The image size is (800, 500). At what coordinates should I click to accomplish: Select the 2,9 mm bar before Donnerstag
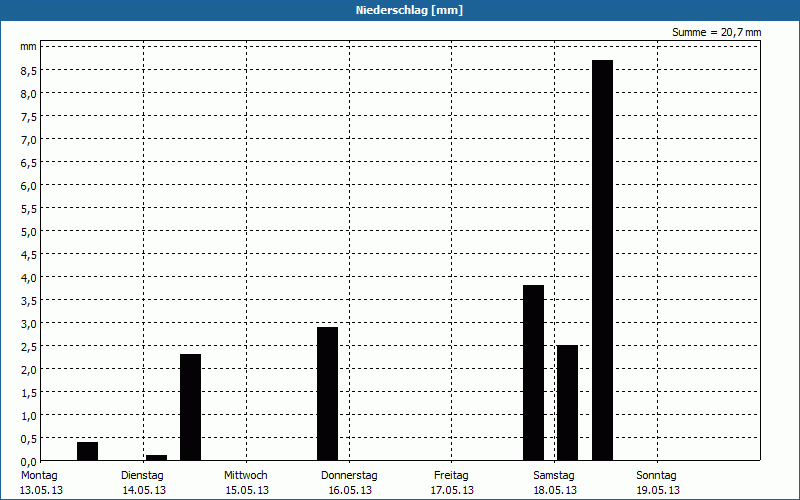tap(328, 393)
